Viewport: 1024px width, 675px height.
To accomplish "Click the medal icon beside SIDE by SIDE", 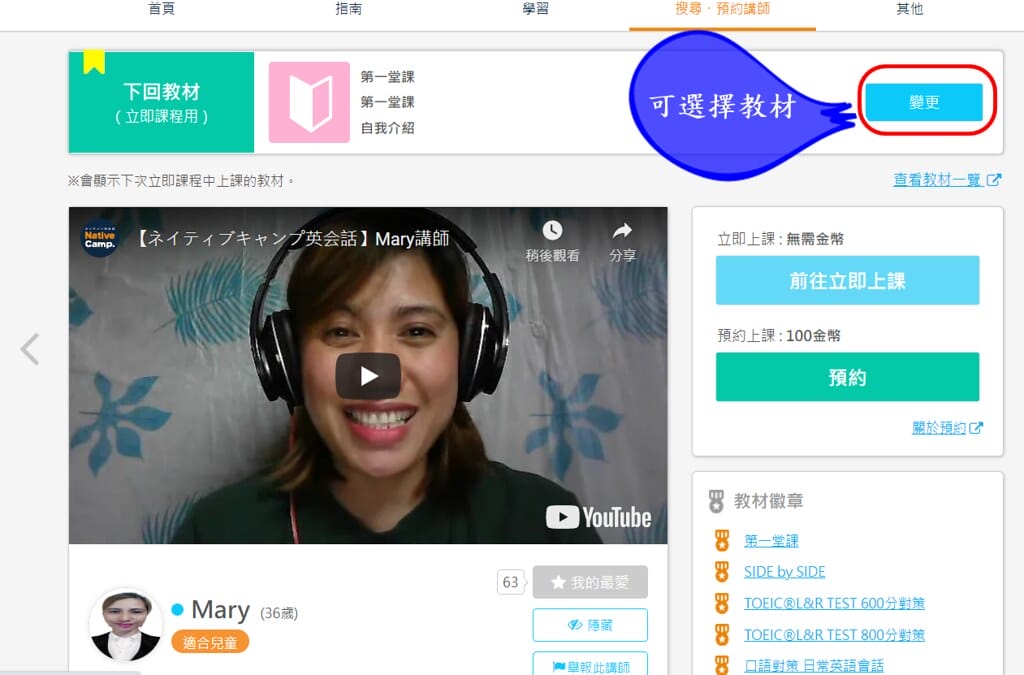I will pos(722,571).
